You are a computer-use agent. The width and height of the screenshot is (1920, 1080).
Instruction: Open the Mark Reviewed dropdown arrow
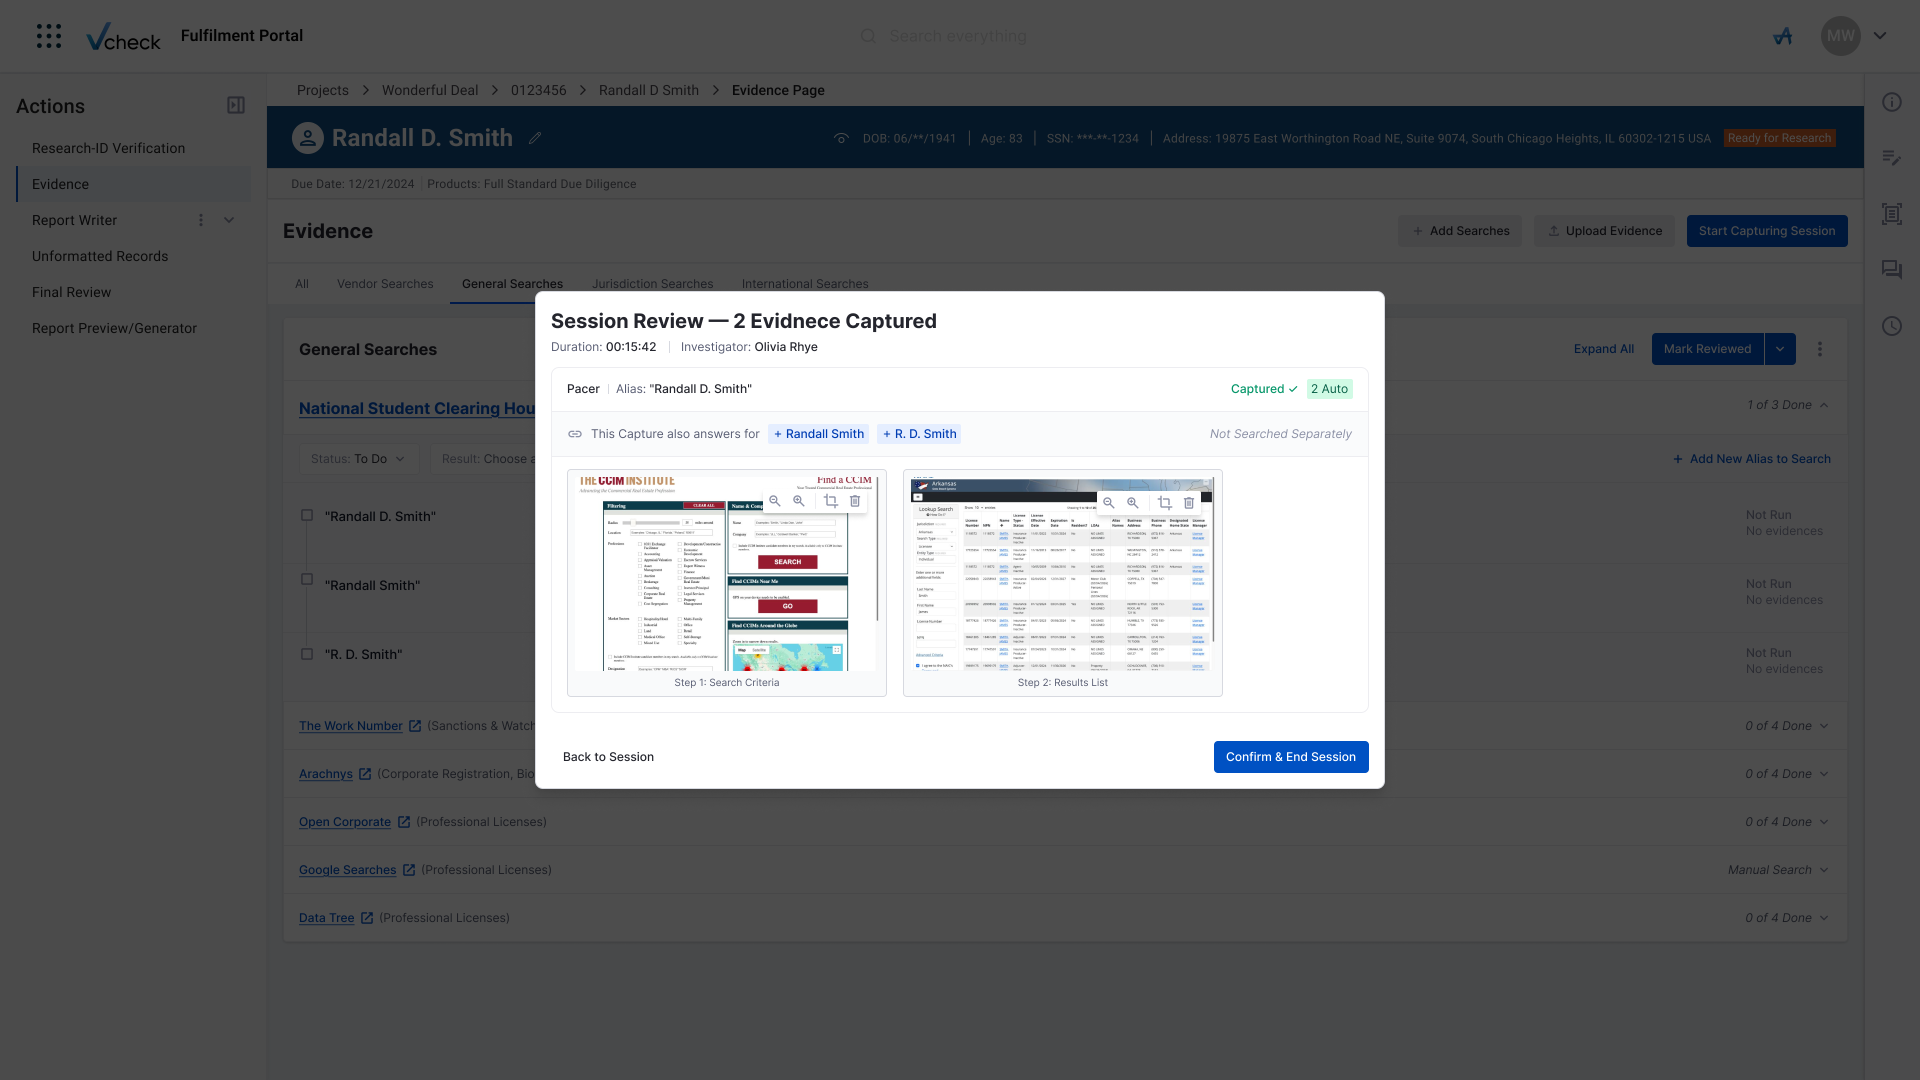coord(1780,349)
